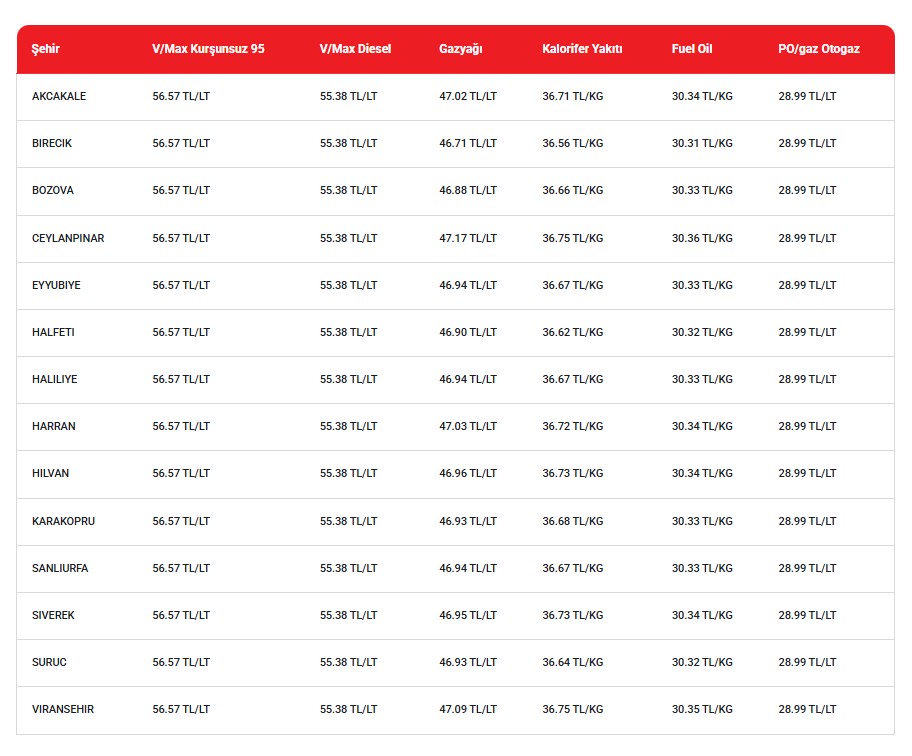The image size is (912, 756).
Task: Click the Kalorifer Yakıtı column header
Action: pyautogui.click(x=582, y=49)
